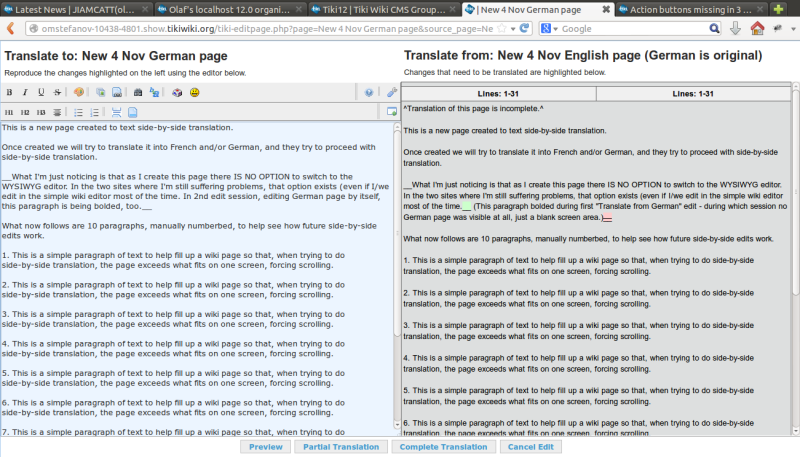
Task: Insert Heading 2 with H2 icon
Action: 25,112
